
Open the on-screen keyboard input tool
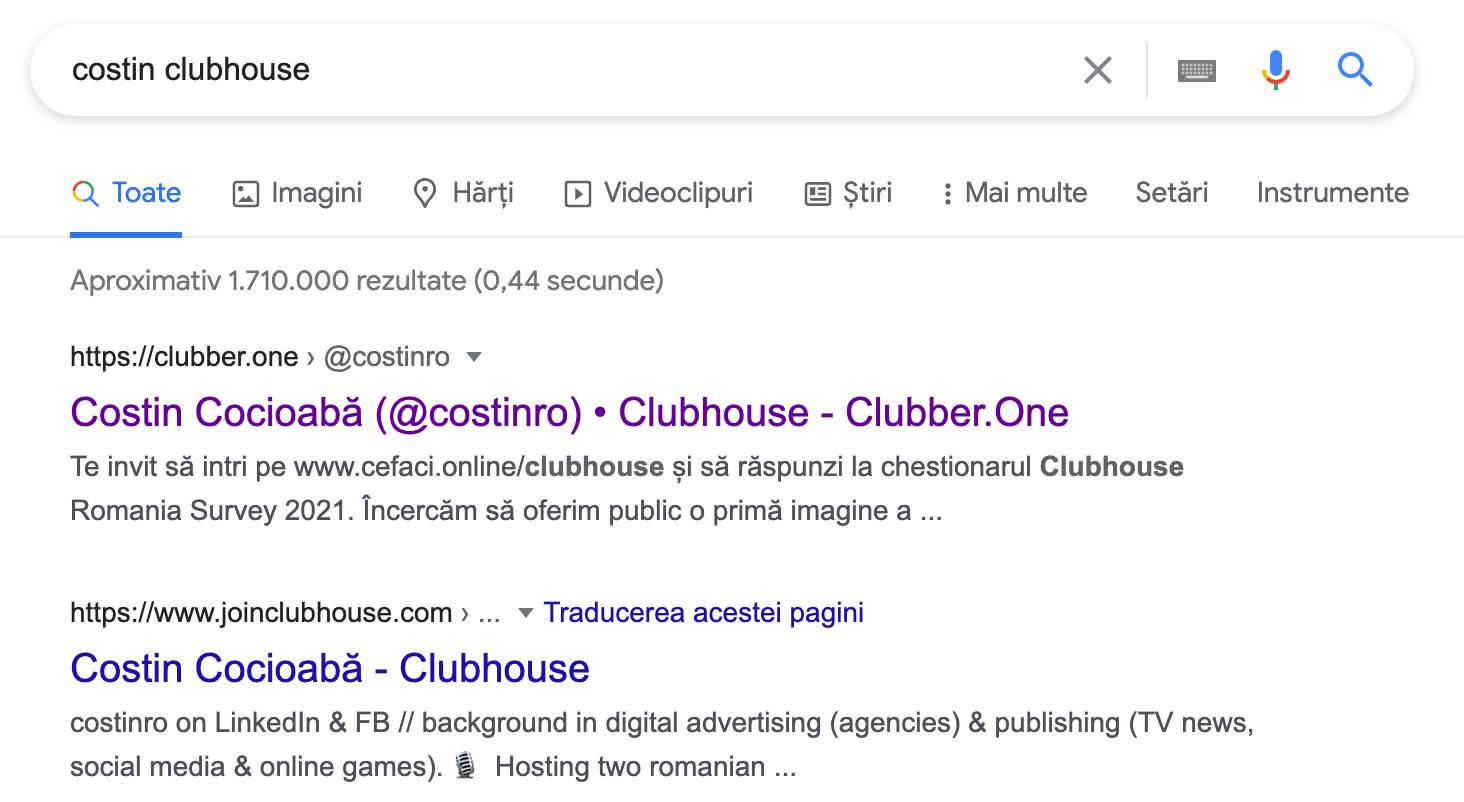pyautogui.click(x=1197, y=70)
